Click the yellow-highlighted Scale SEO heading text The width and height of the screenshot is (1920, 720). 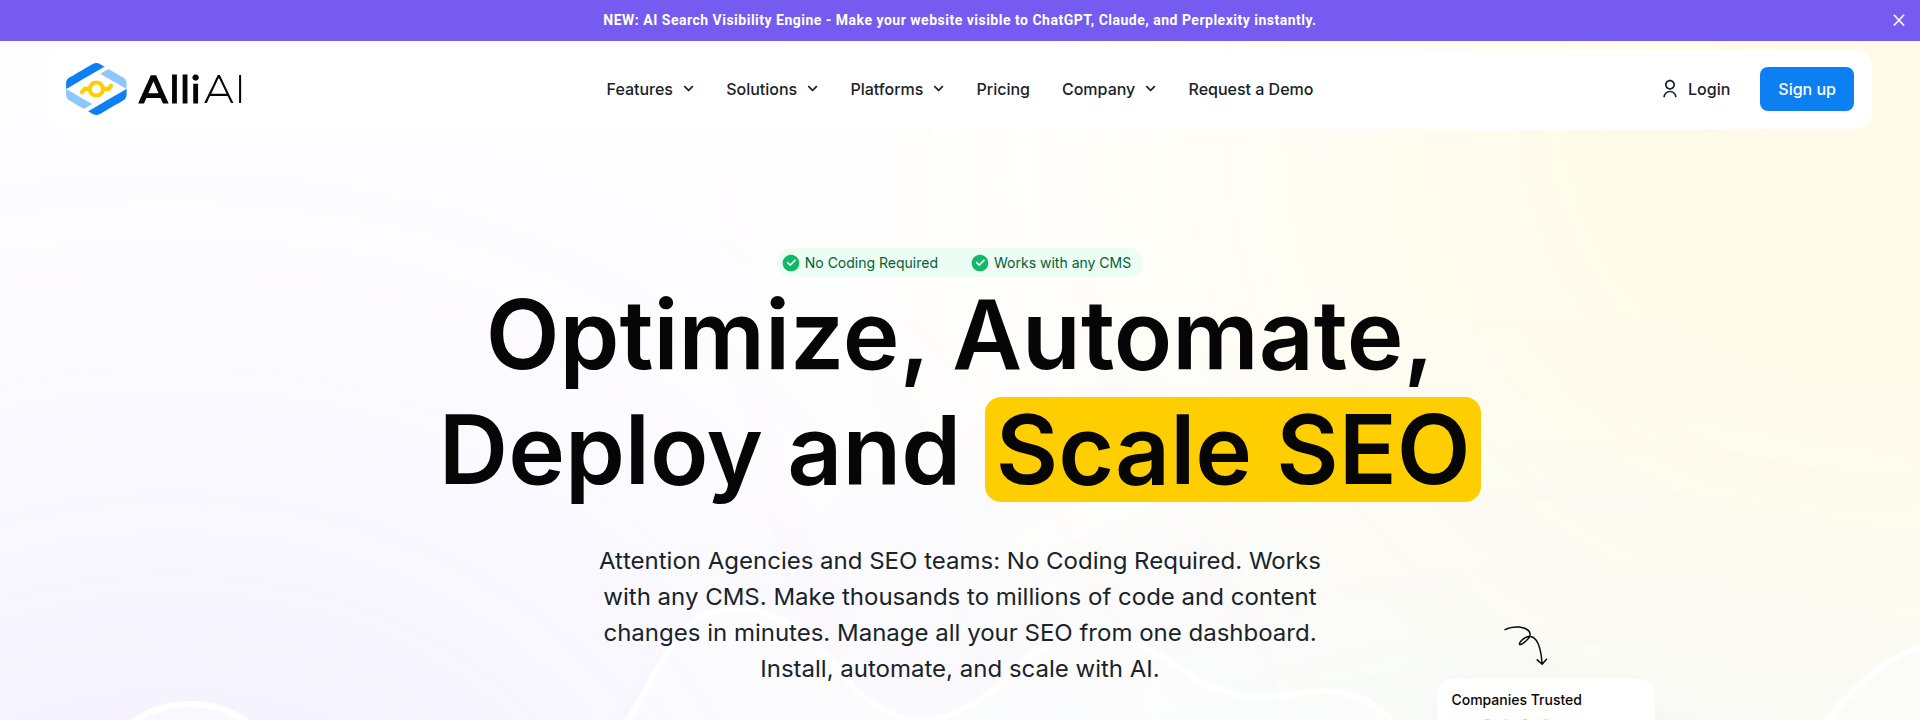pyautogui.click(x=1230, y=449)
